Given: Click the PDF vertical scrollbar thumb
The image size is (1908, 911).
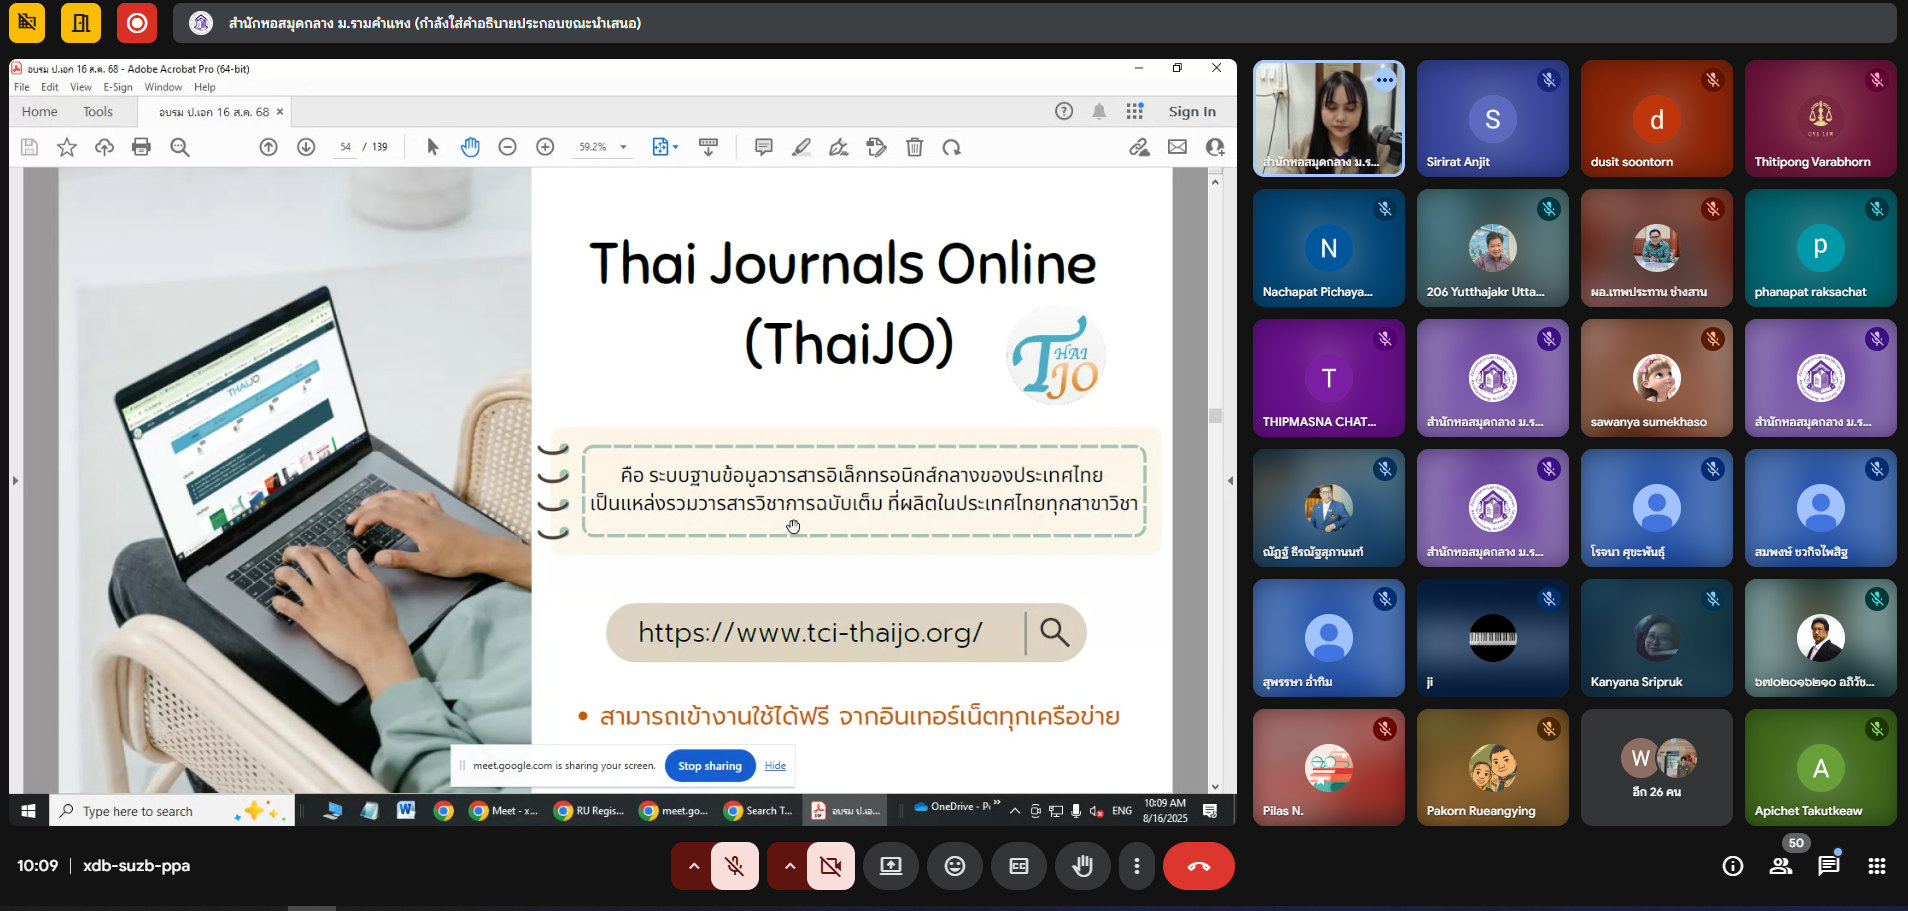Looking at the screenshot, I should (x=1215, y=415).
